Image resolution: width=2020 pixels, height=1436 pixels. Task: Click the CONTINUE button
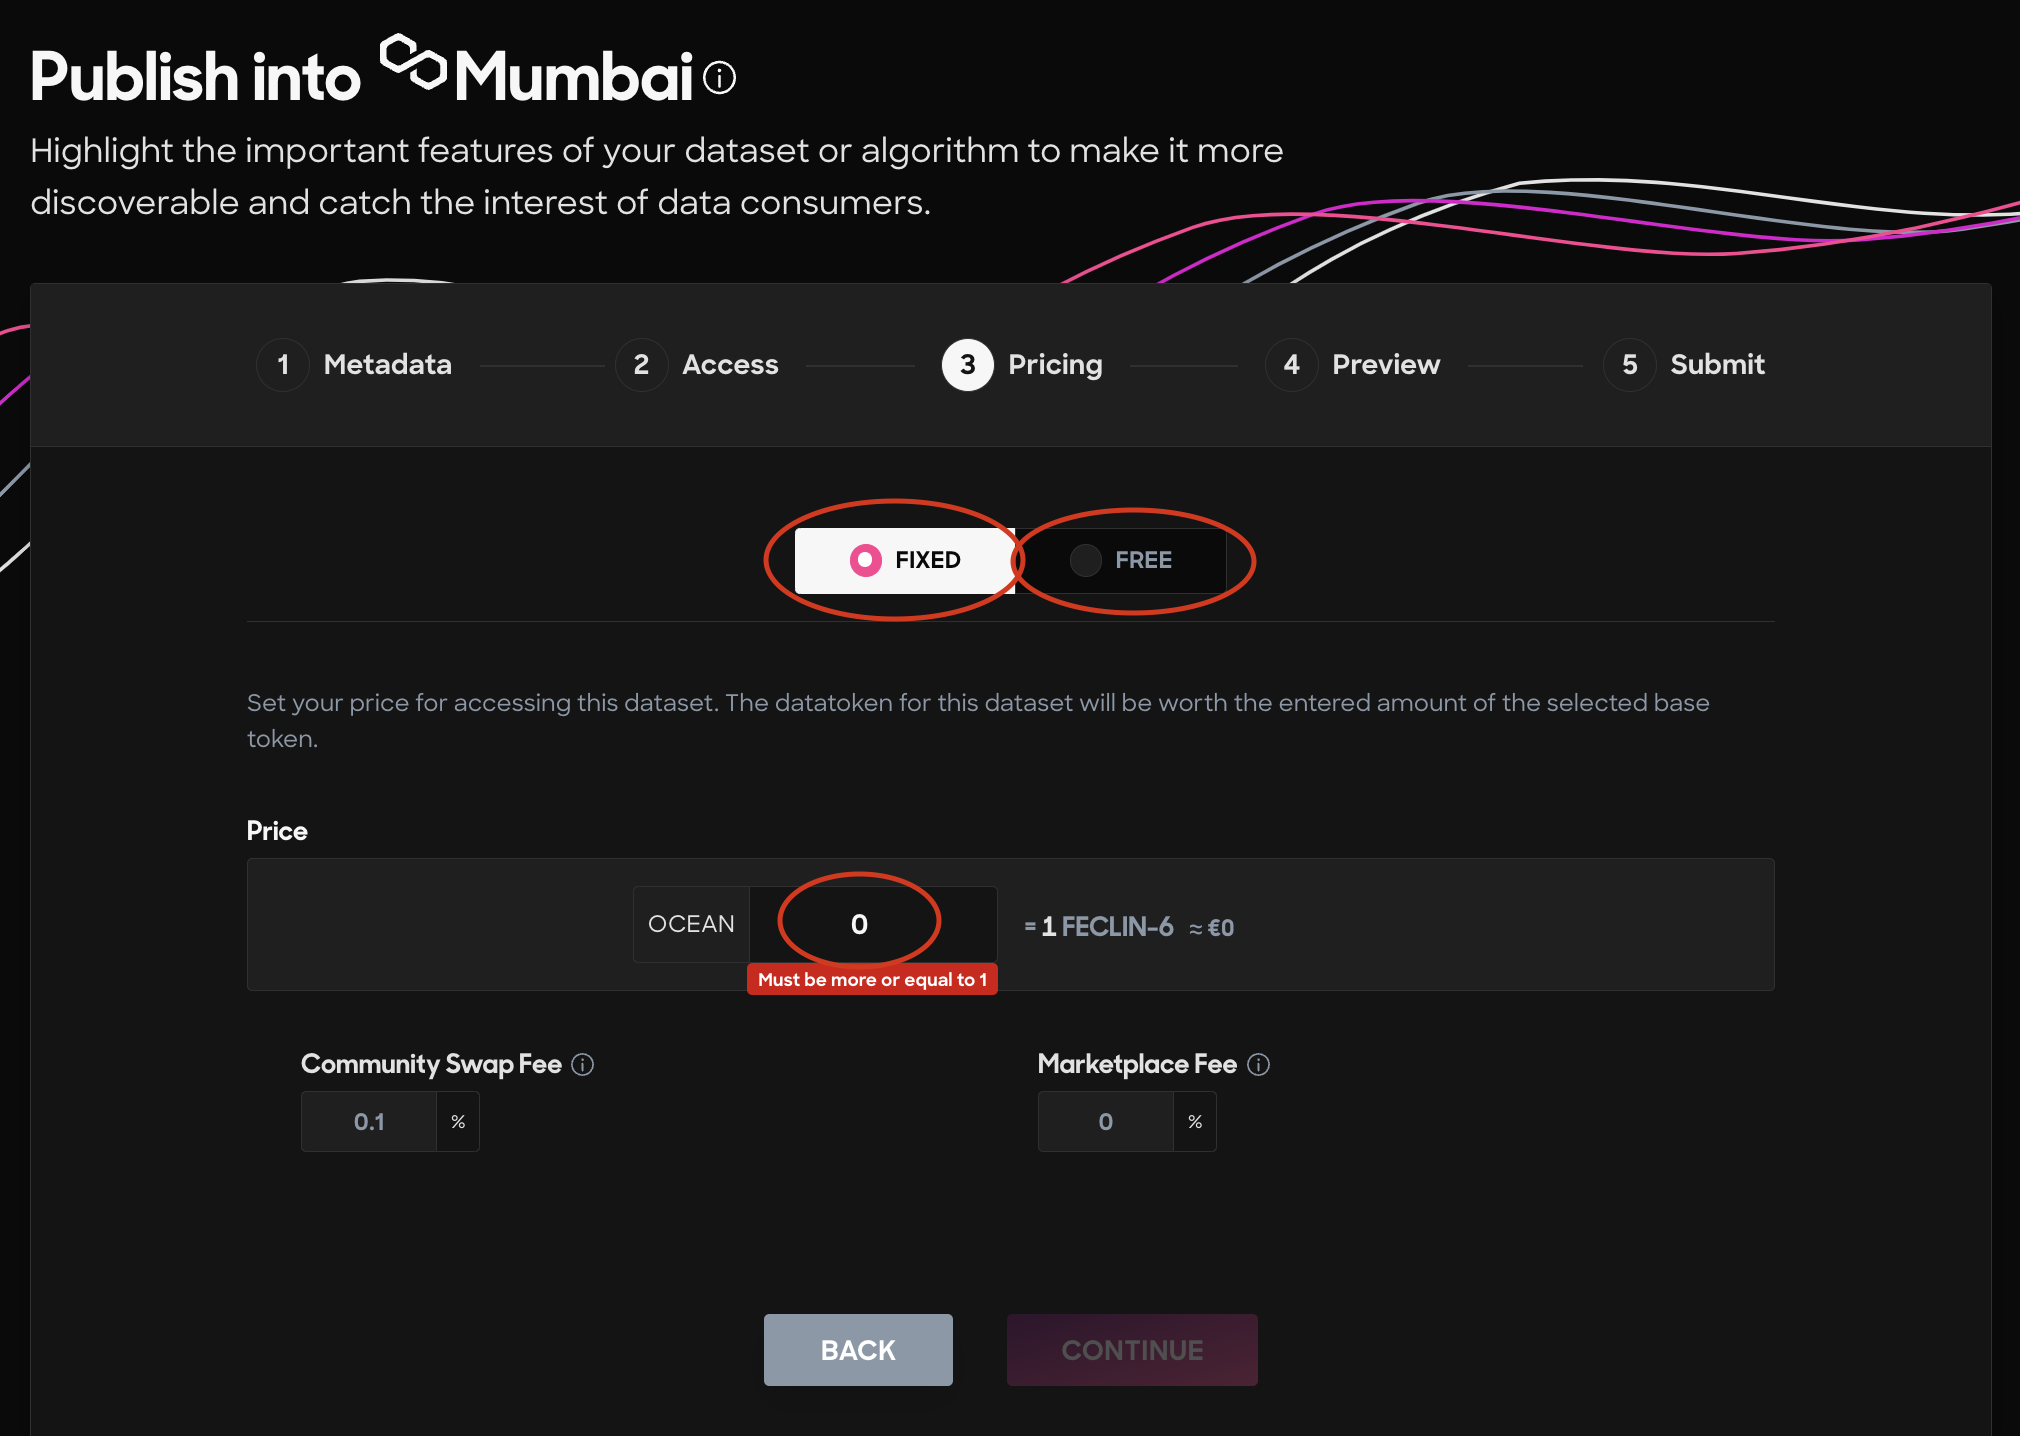(x=1132, y=1350)
